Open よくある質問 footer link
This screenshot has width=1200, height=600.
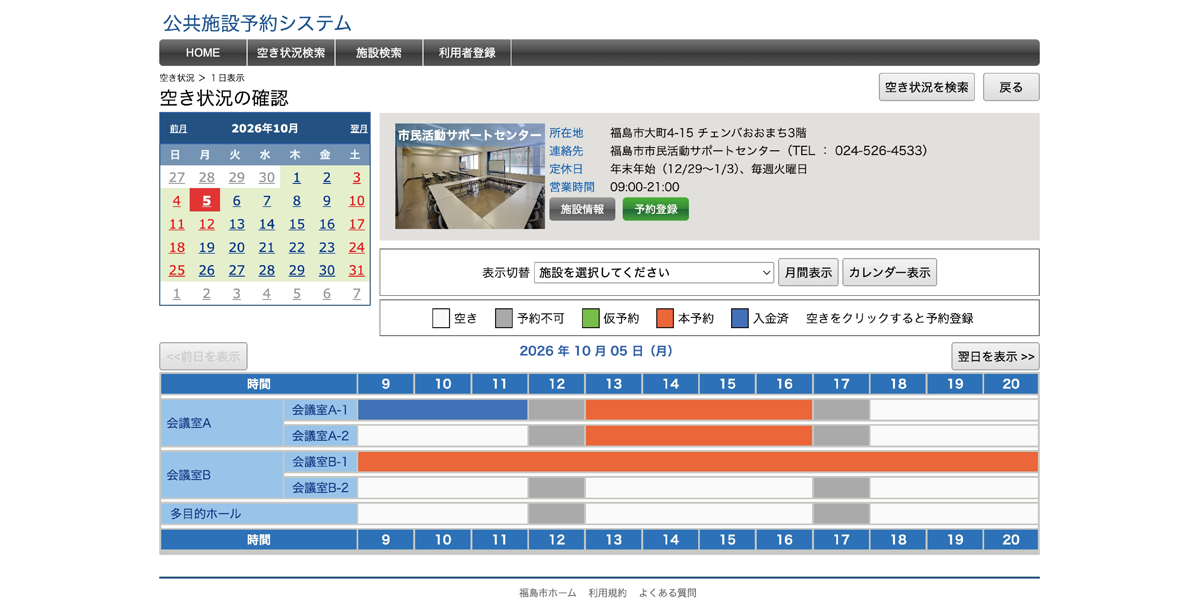pyautogui.click(x=667, y=593)
